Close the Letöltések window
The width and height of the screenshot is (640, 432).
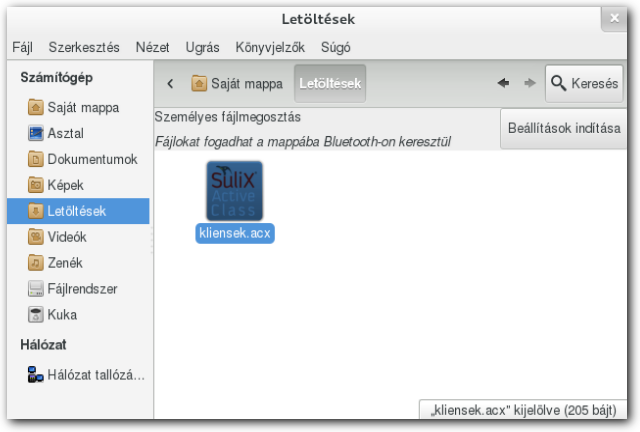[614, 18]
